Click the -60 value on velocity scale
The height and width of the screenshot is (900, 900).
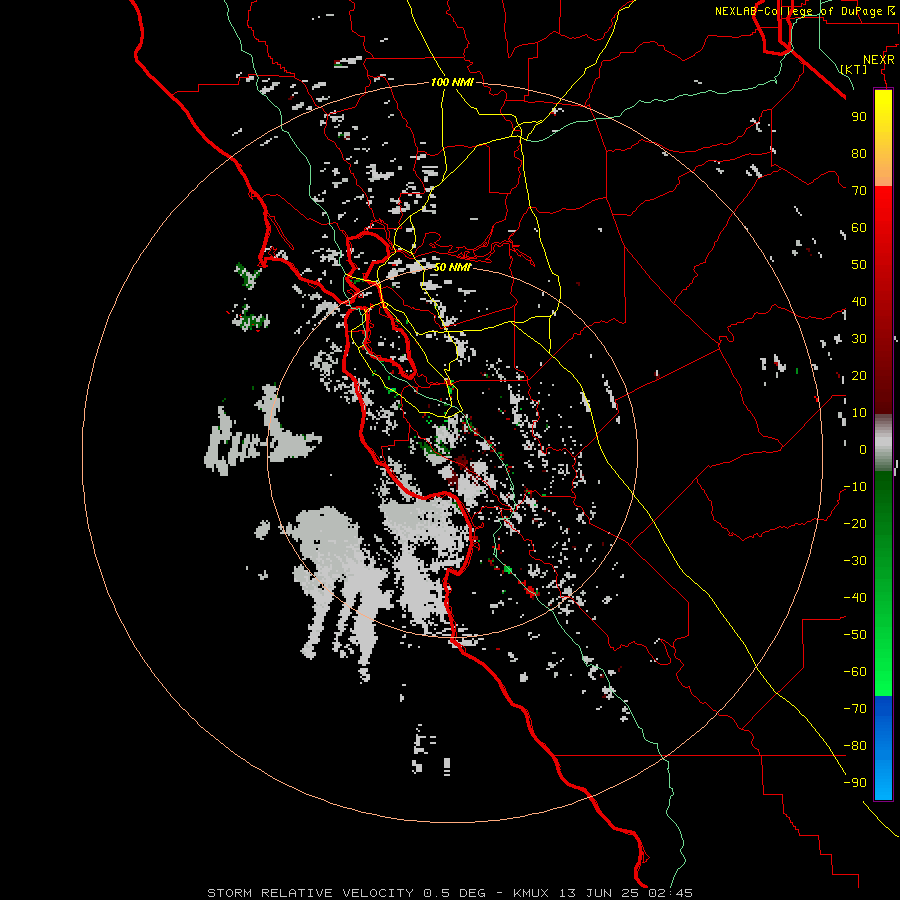855,672
